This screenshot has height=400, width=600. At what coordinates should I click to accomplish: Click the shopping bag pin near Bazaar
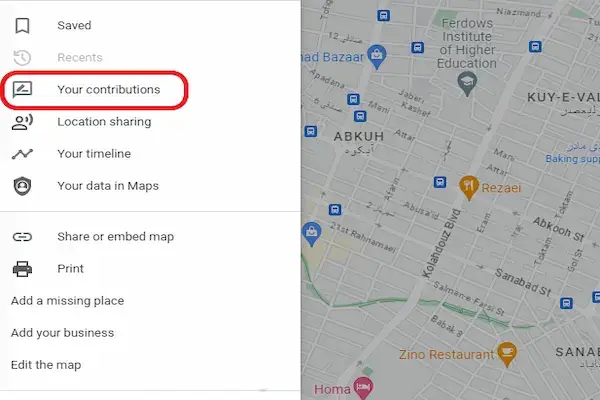[377, 53]
